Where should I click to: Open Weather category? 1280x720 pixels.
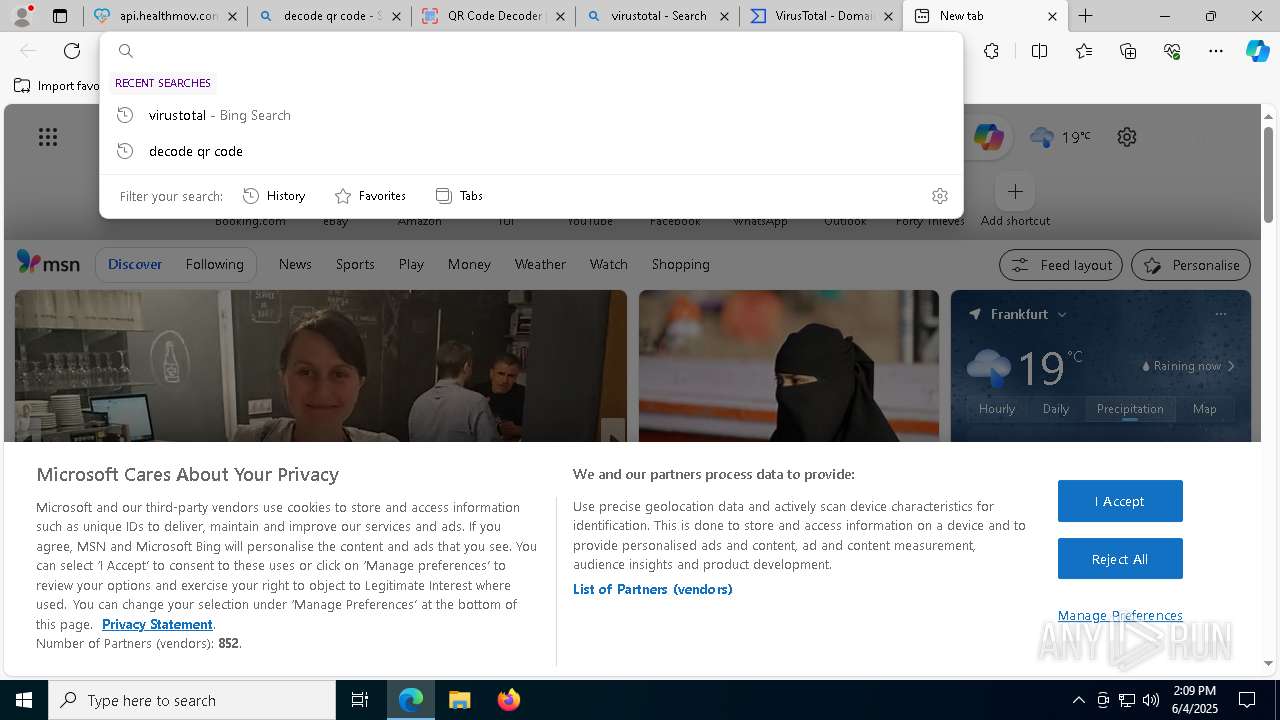pos(540,264)
